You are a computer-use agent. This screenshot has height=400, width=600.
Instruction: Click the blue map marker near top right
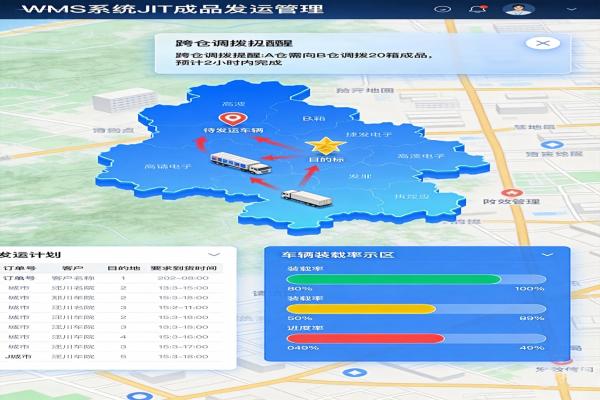point(552,145)
